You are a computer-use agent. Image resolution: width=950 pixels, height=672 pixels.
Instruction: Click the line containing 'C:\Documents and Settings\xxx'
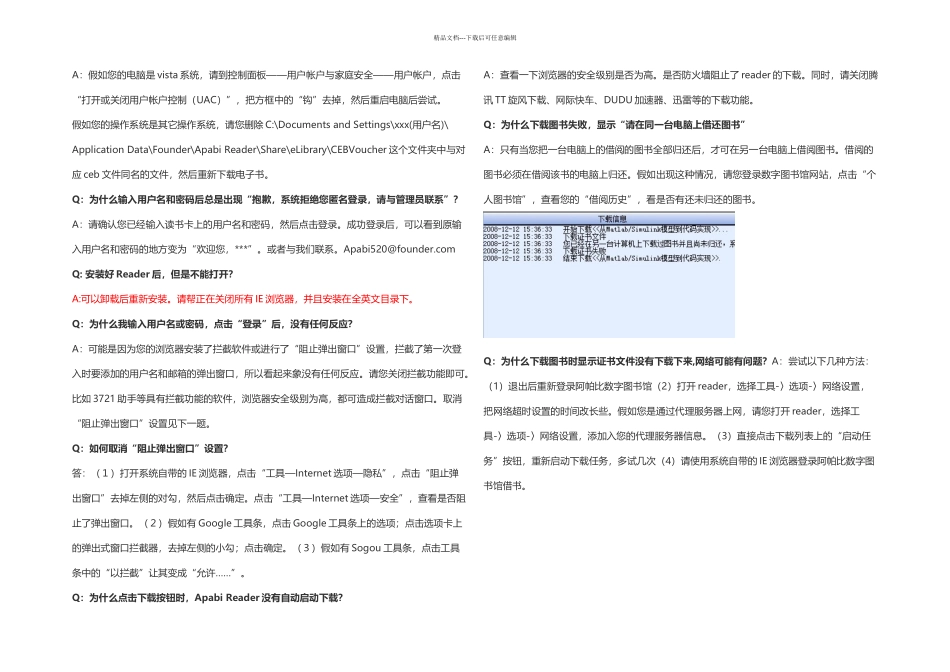click(x=260, y=125)
